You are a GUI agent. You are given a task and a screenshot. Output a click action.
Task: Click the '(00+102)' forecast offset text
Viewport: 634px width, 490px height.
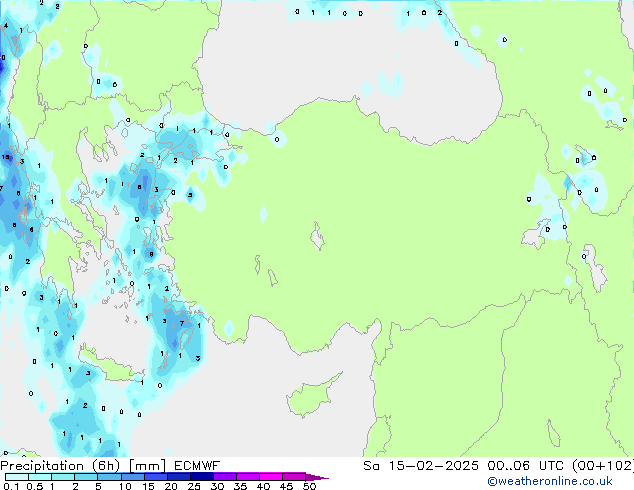click(604, 466)
